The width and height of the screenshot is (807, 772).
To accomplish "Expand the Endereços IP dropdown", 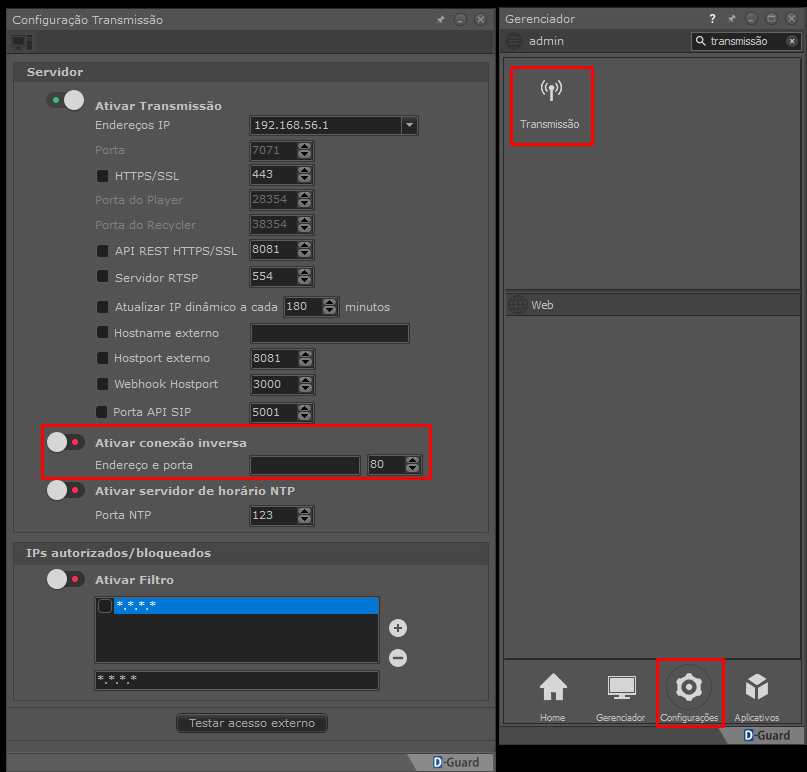I will [x=408, y=125].
